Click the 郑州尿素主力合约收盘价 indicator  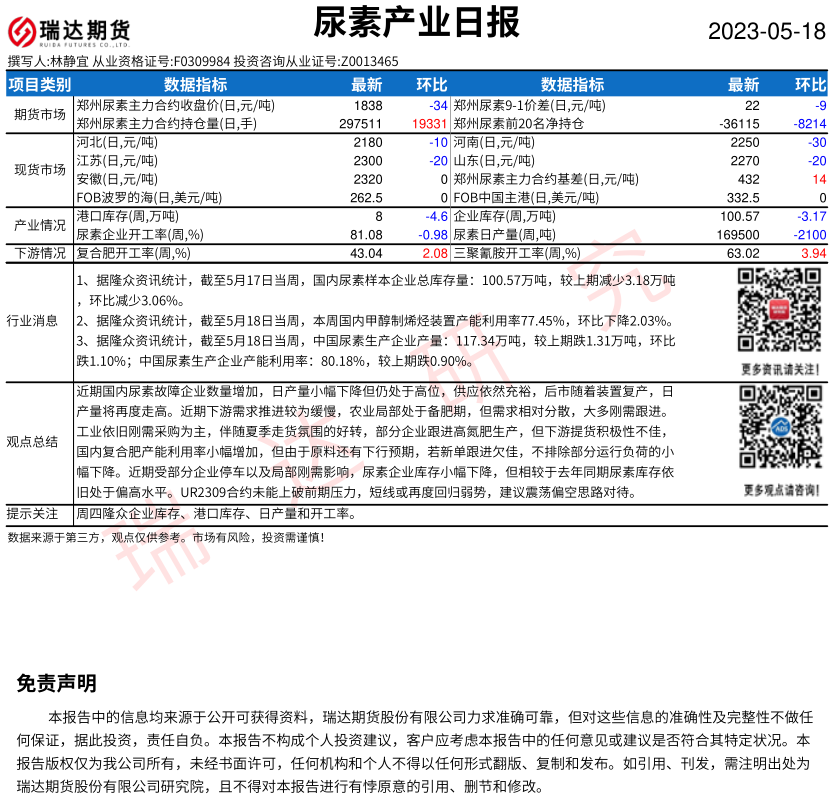click(175, 105)
